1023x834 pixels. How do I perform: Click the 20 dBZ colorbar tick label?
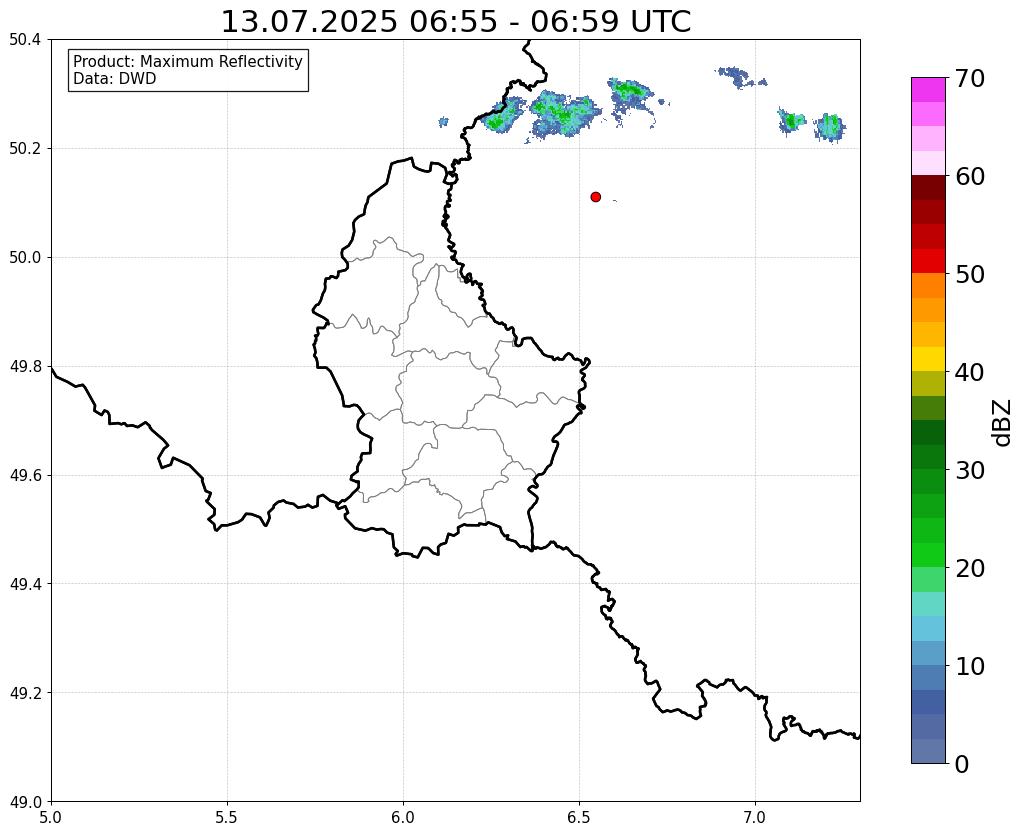click(970, 568)
